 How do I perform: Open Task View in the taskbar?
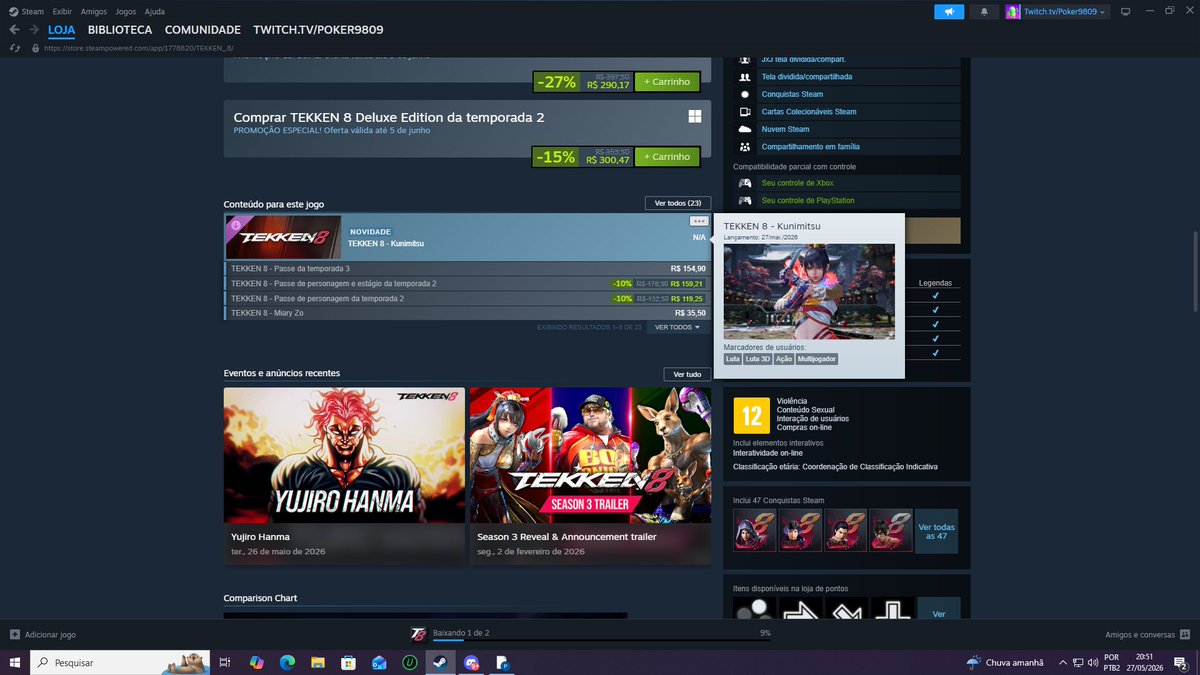(225, 662)
